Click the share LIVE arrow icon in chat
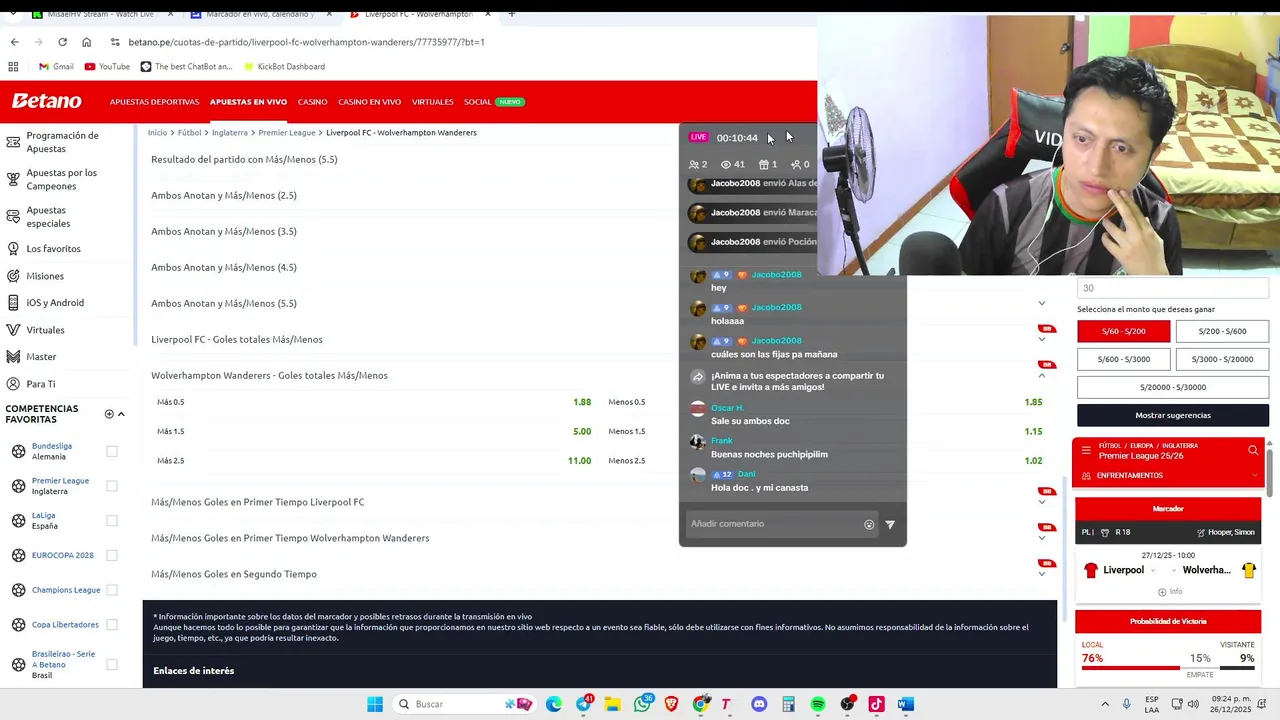The height and width of the screenshot is (720, 1280). coord(698,377)
